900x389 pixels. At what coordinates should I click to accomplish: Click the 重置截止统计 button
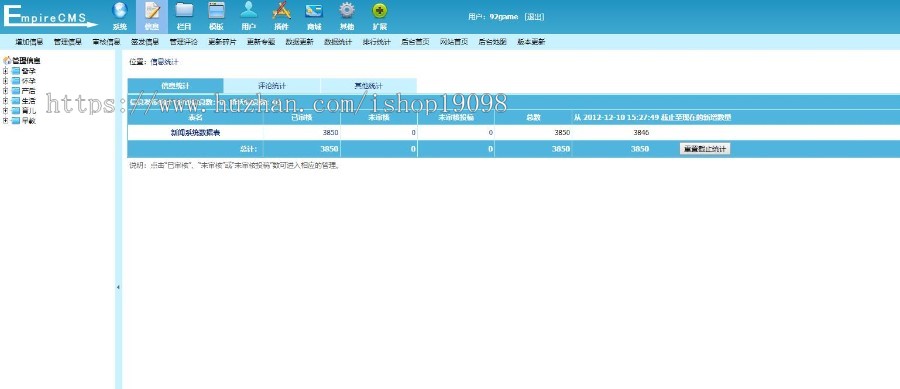pos(705,149)
